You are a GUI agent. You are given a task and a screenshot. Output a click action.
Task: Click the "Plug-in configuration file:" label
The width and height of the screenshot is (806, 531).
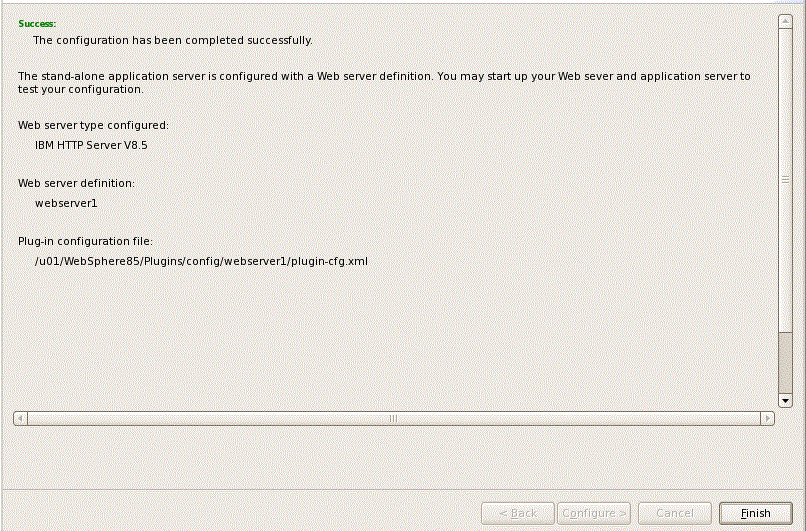tap(85, 241)
